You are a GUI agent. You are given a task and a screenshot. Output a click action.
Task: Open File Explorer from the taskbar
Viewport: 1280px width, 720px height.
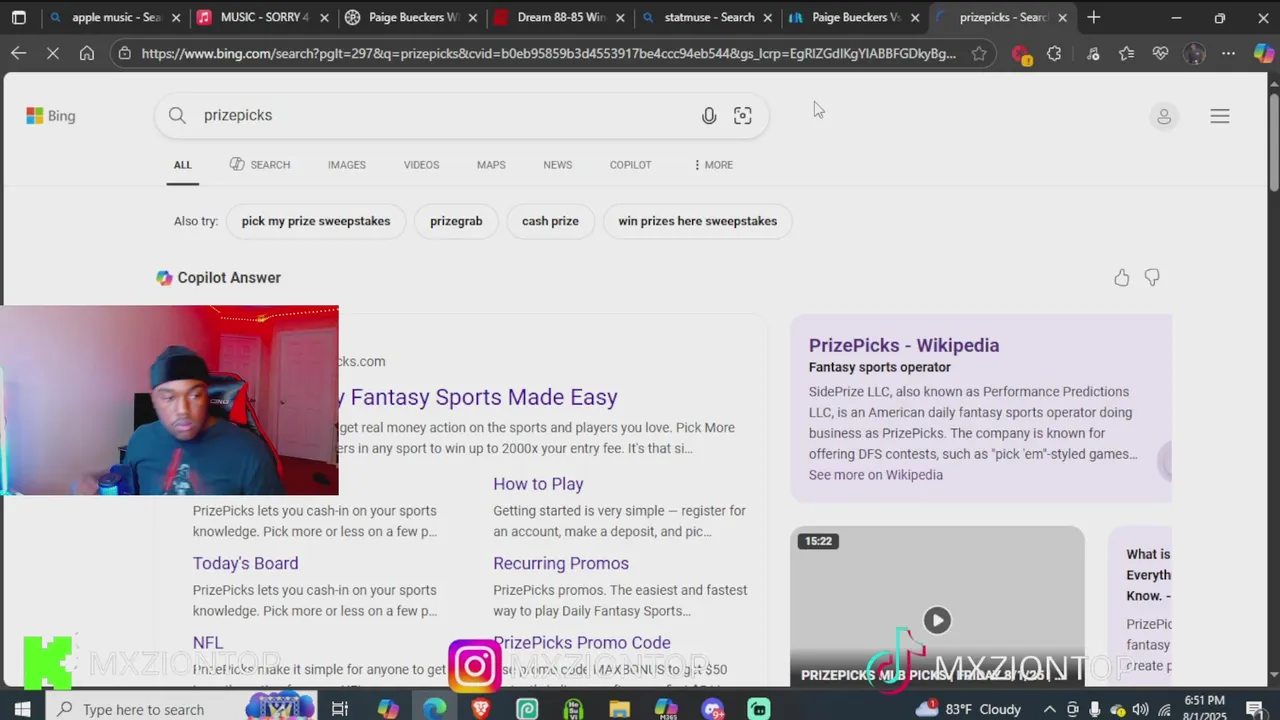620,709
